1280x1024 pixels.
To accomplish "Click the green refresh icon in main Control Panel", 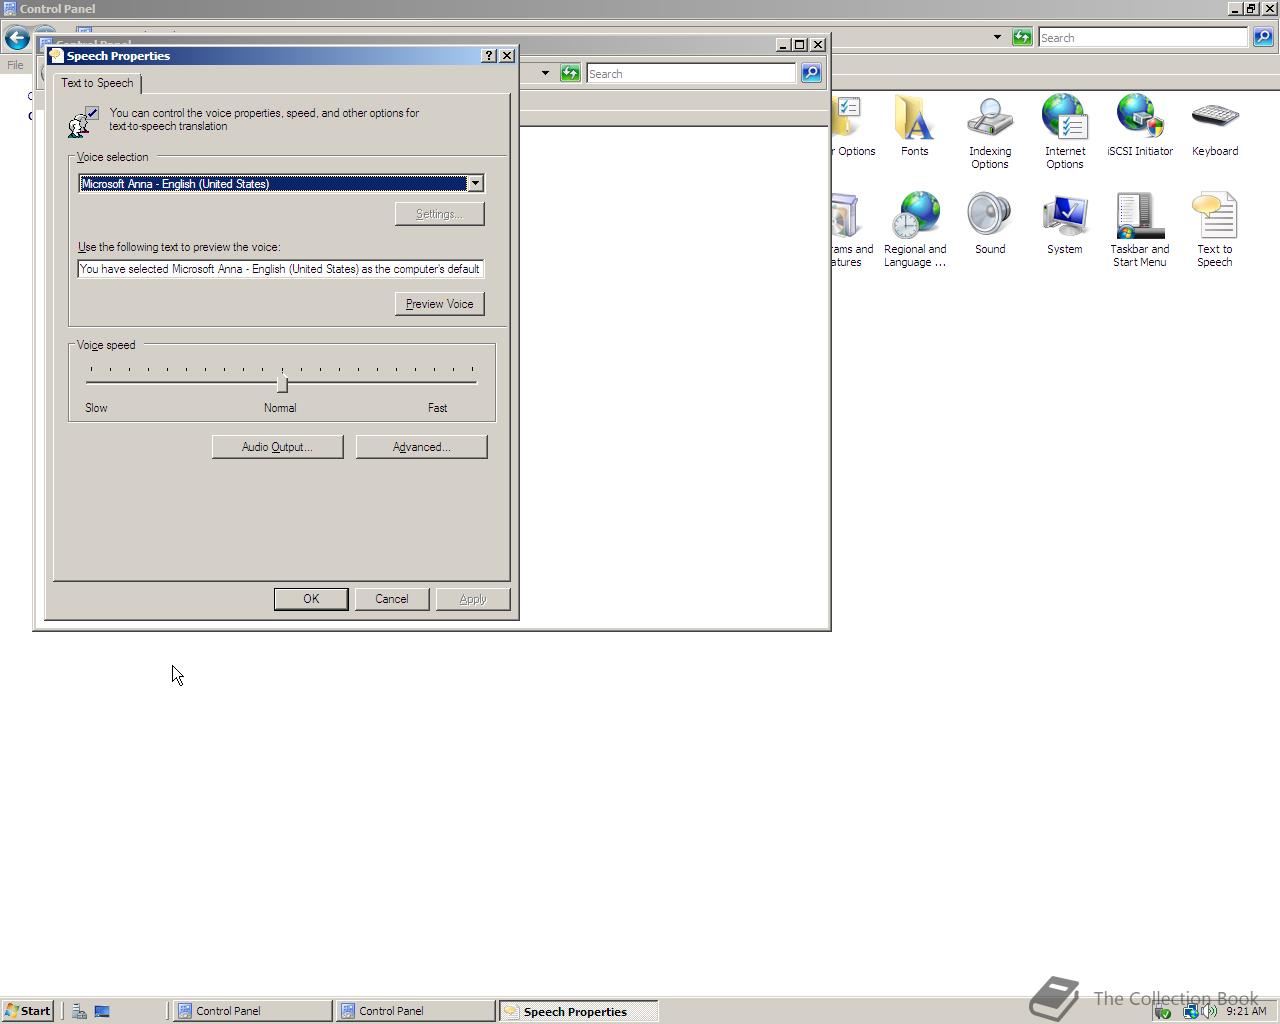I will 1021,37.
